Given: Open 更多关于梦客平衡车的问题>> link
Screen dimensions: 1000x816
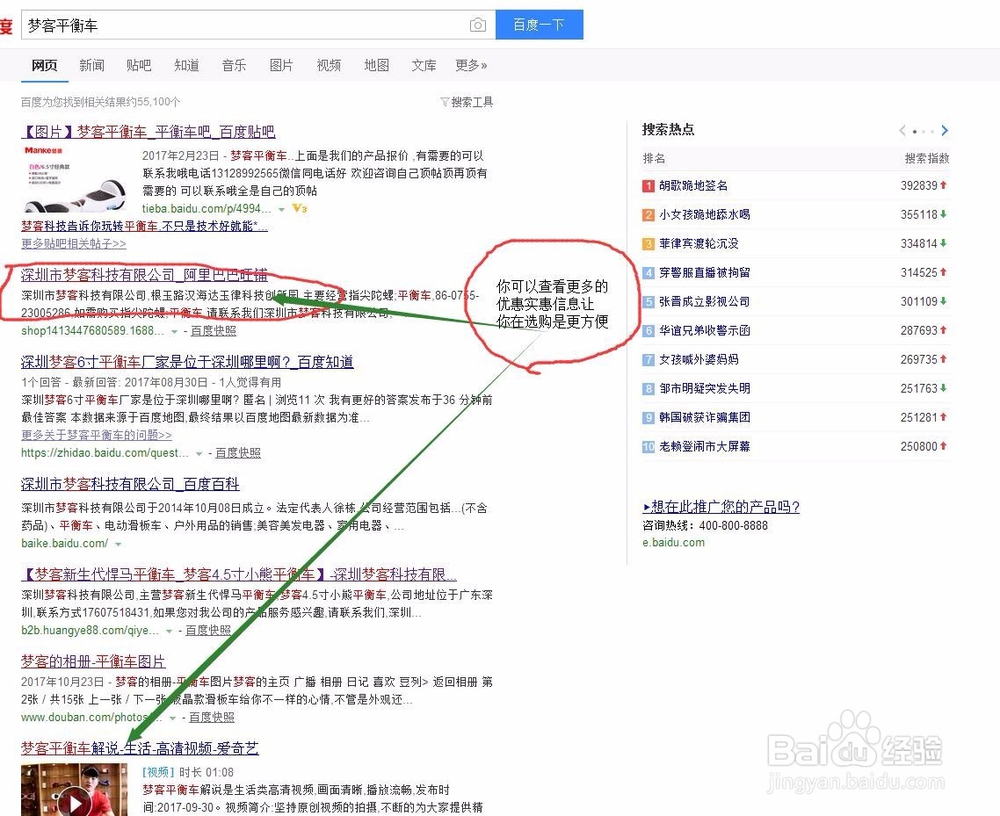Looking at the screenshot, I should coord(96,435).
